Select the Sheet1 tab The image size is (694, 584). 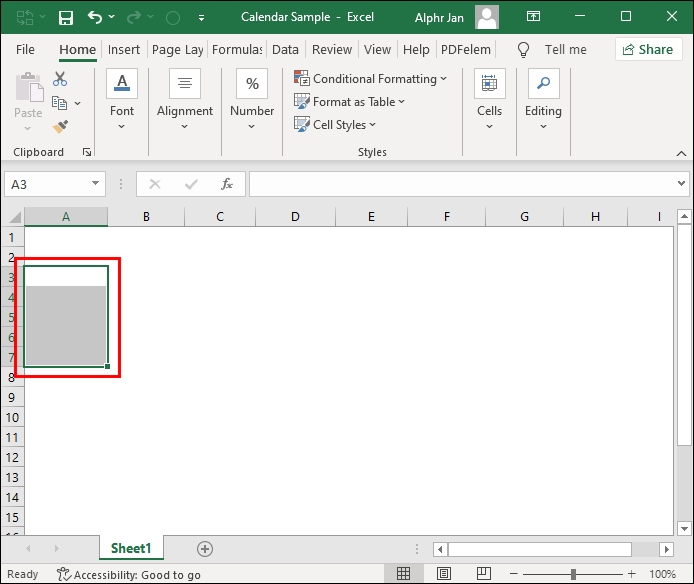131,549
